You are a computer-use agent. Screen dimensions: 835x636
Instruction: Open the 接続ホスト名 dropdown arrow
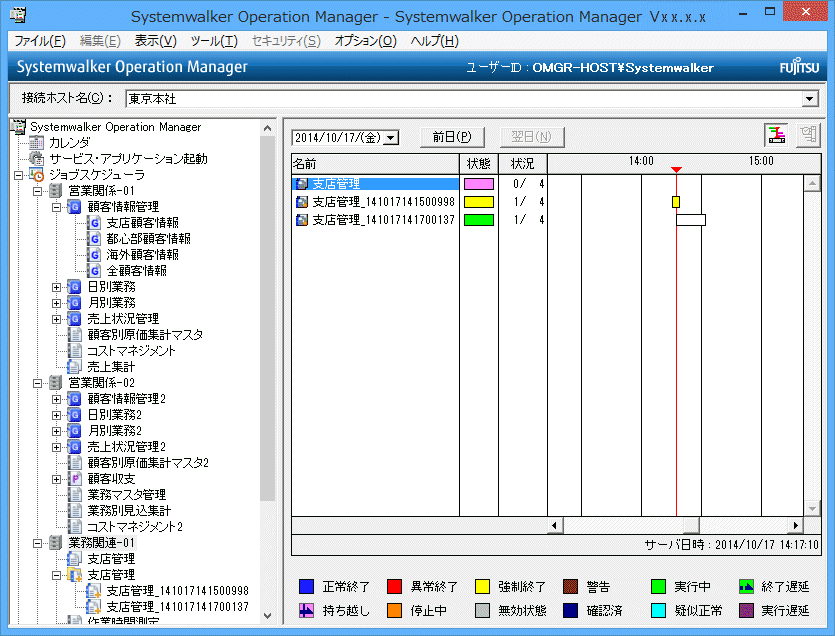tap(809, 99)
